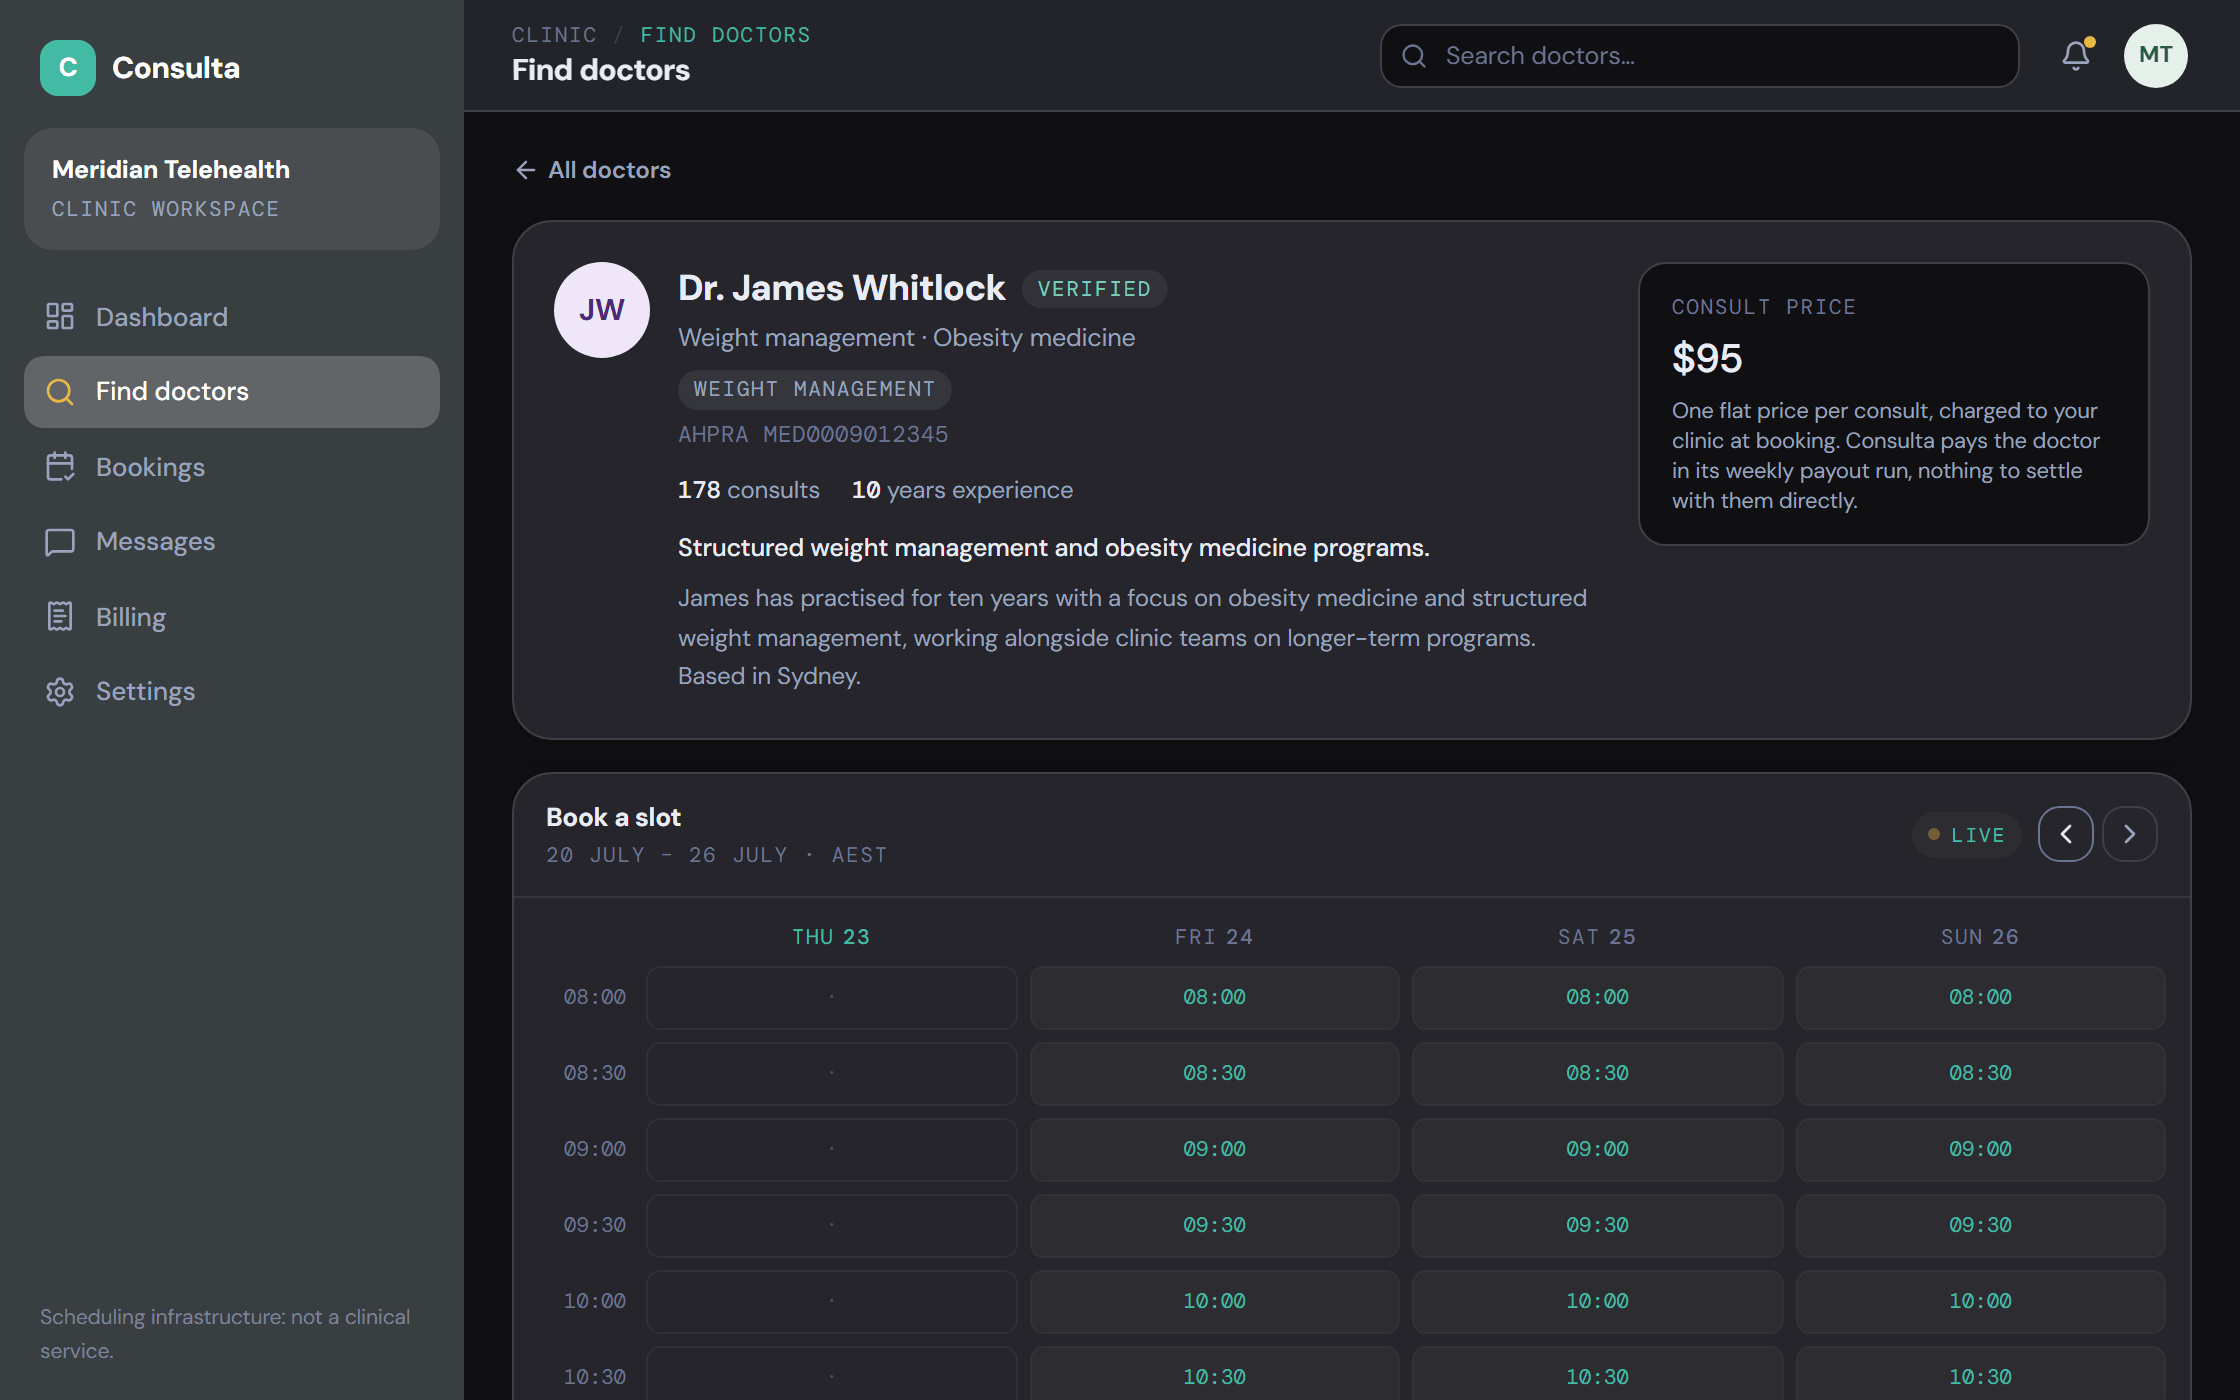2240x1400 pixels.
Task: Book Saturday 25 slot at 09:00
Action: (x=1597, y=1150)
